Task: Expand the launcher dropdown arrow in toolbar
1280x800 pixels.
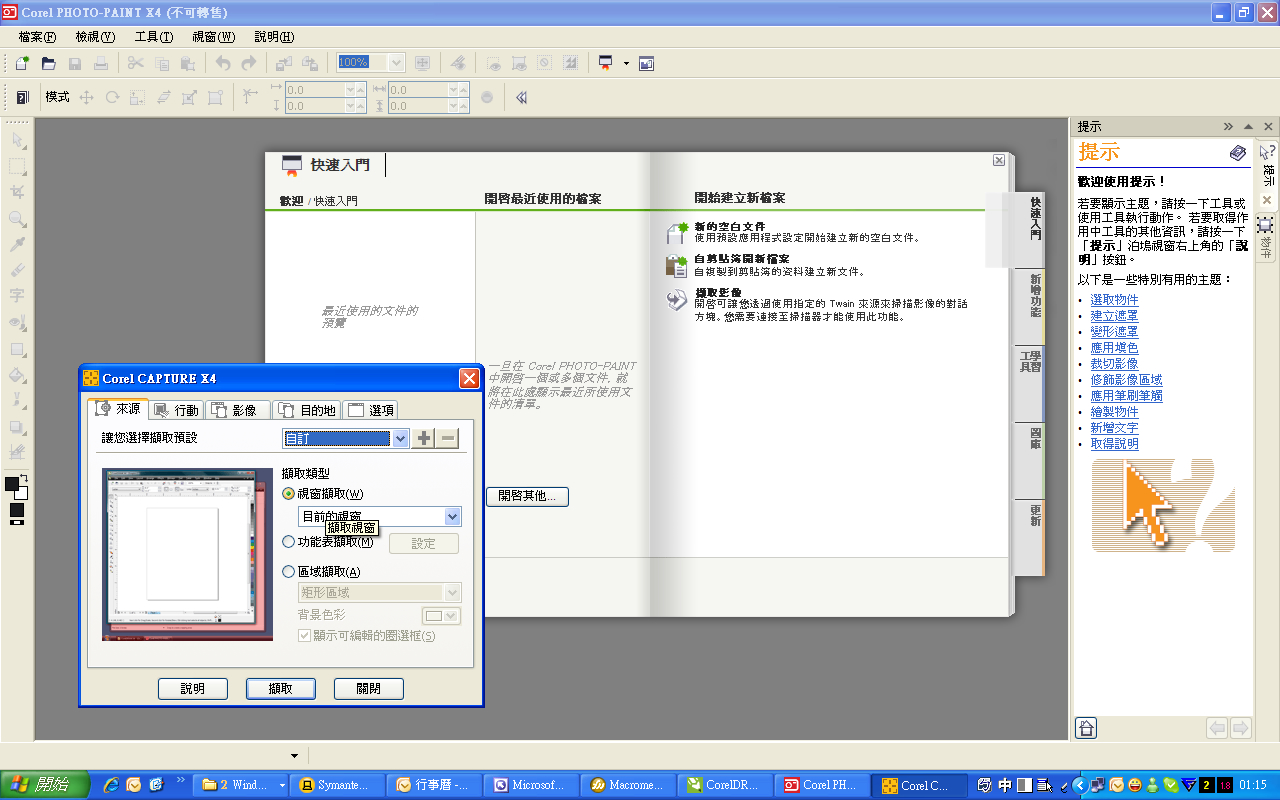Action: click(626, 63)
